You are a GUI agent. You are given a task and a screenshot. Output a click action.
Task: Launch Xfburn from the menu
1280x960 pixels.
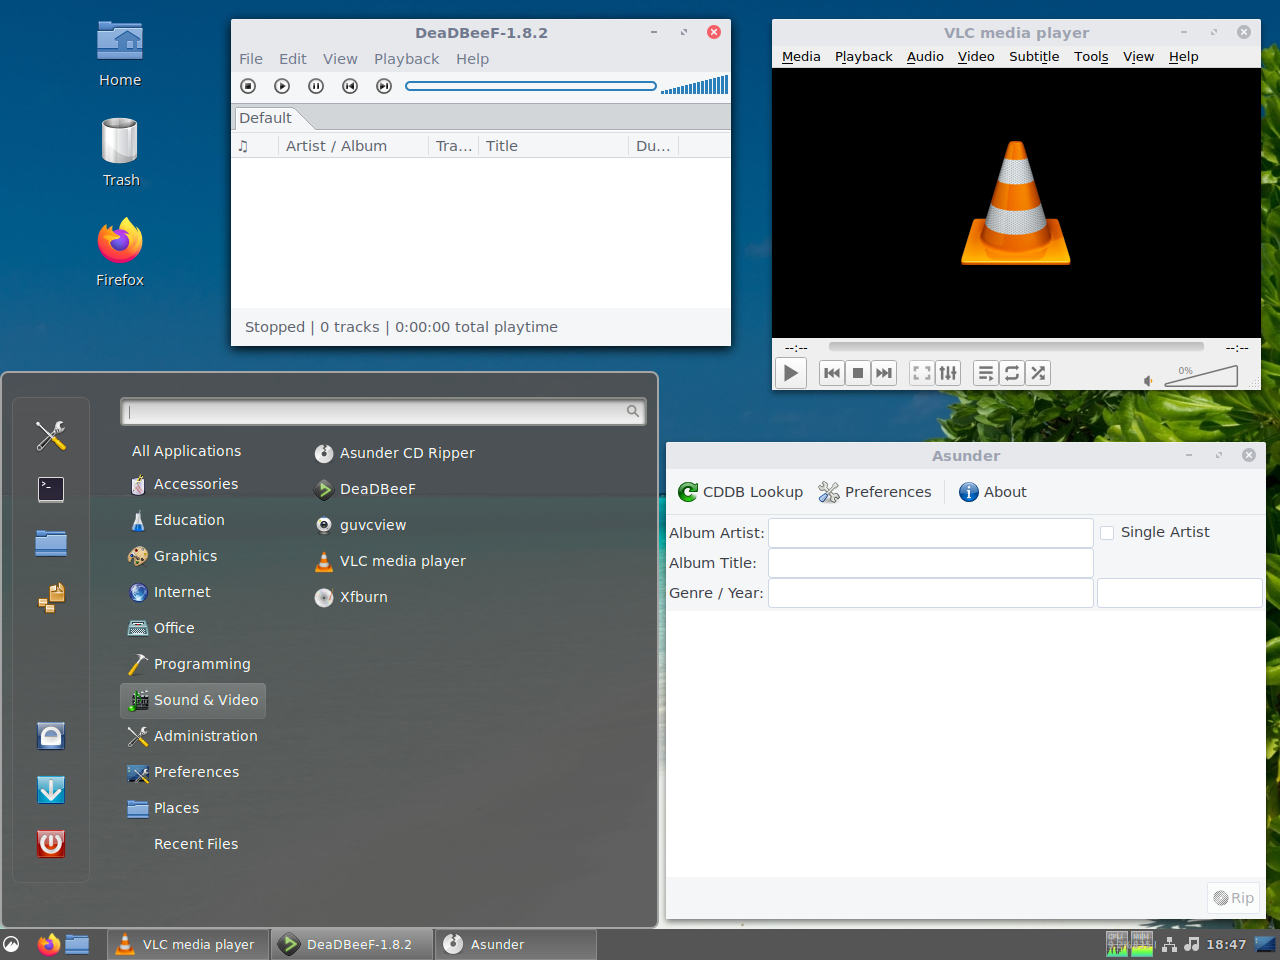351,597
